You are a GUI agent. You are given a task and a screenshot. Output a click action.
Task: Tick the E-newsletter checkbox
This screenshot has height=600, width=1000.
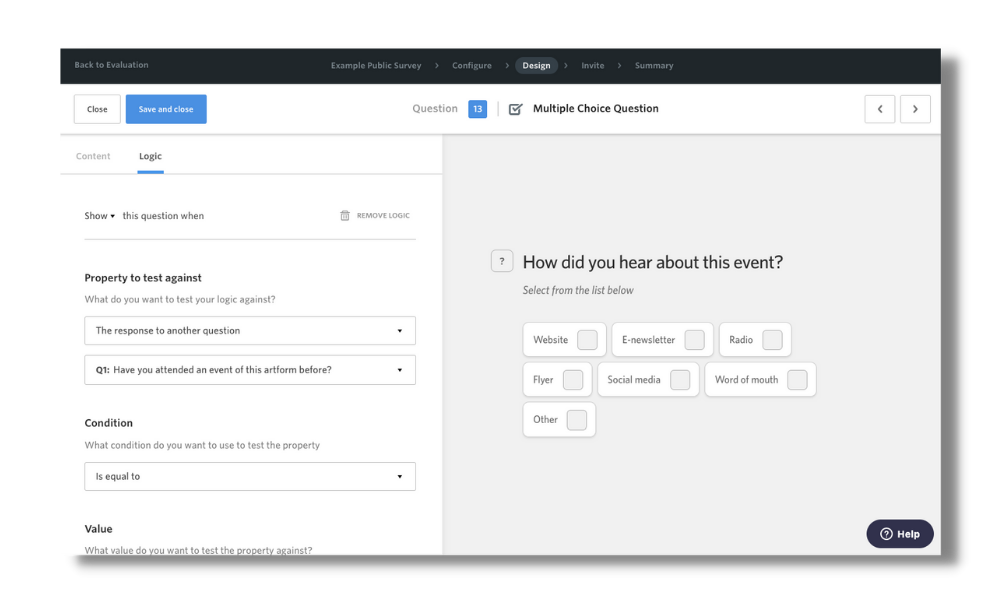coord(695,340)
